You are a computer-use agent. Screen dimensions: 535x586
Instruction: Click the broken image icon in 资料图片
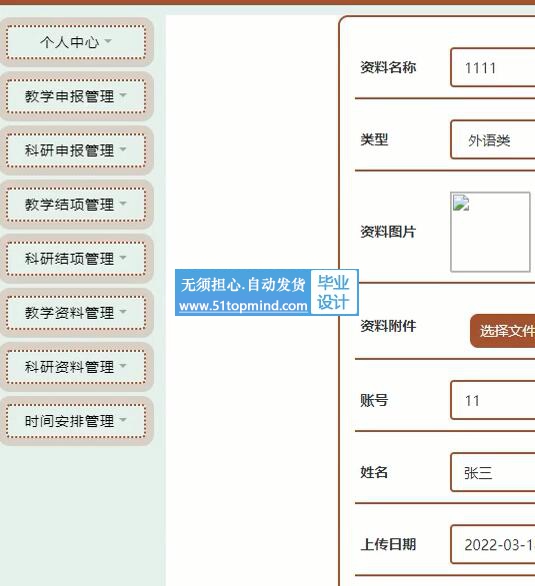point(461,203)
